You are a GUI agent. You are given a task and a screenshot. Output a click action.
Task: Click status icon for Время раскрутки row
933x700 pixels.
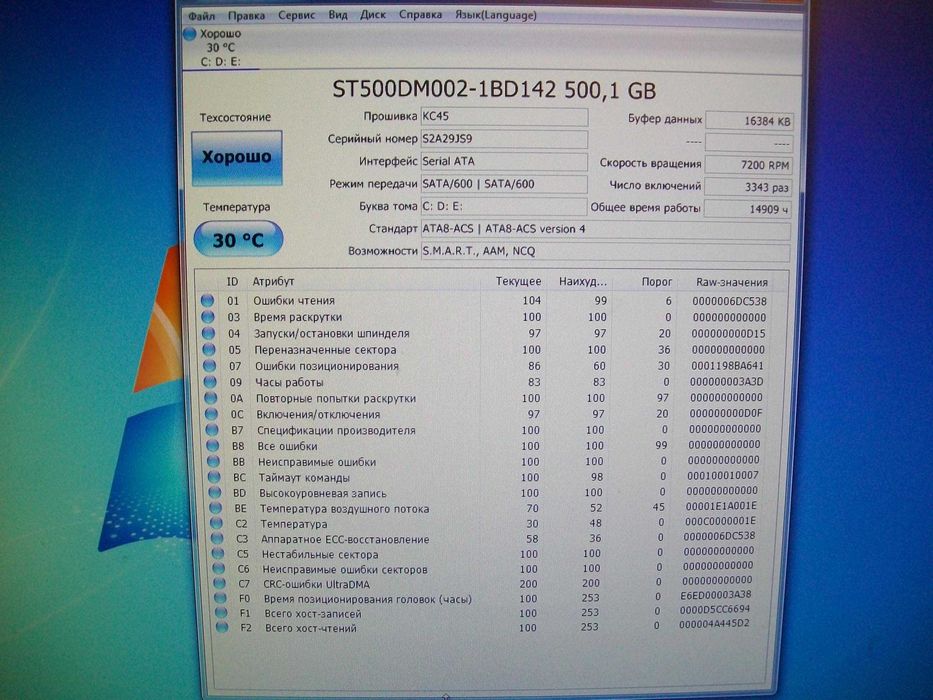coord(208,317)
